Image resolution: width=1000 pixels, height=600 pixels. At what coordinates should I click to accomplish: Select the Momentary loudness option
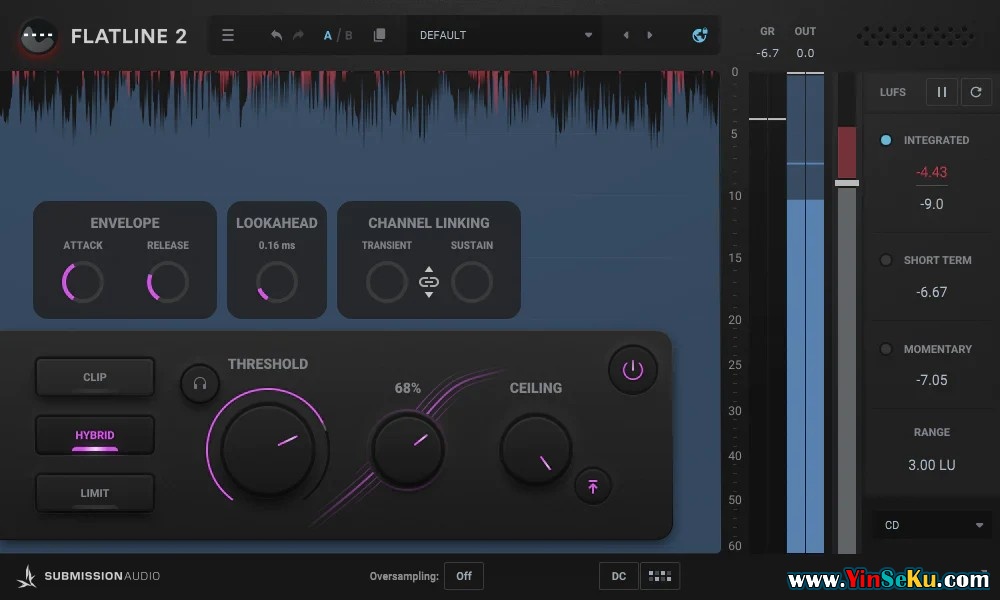[886, 349]
